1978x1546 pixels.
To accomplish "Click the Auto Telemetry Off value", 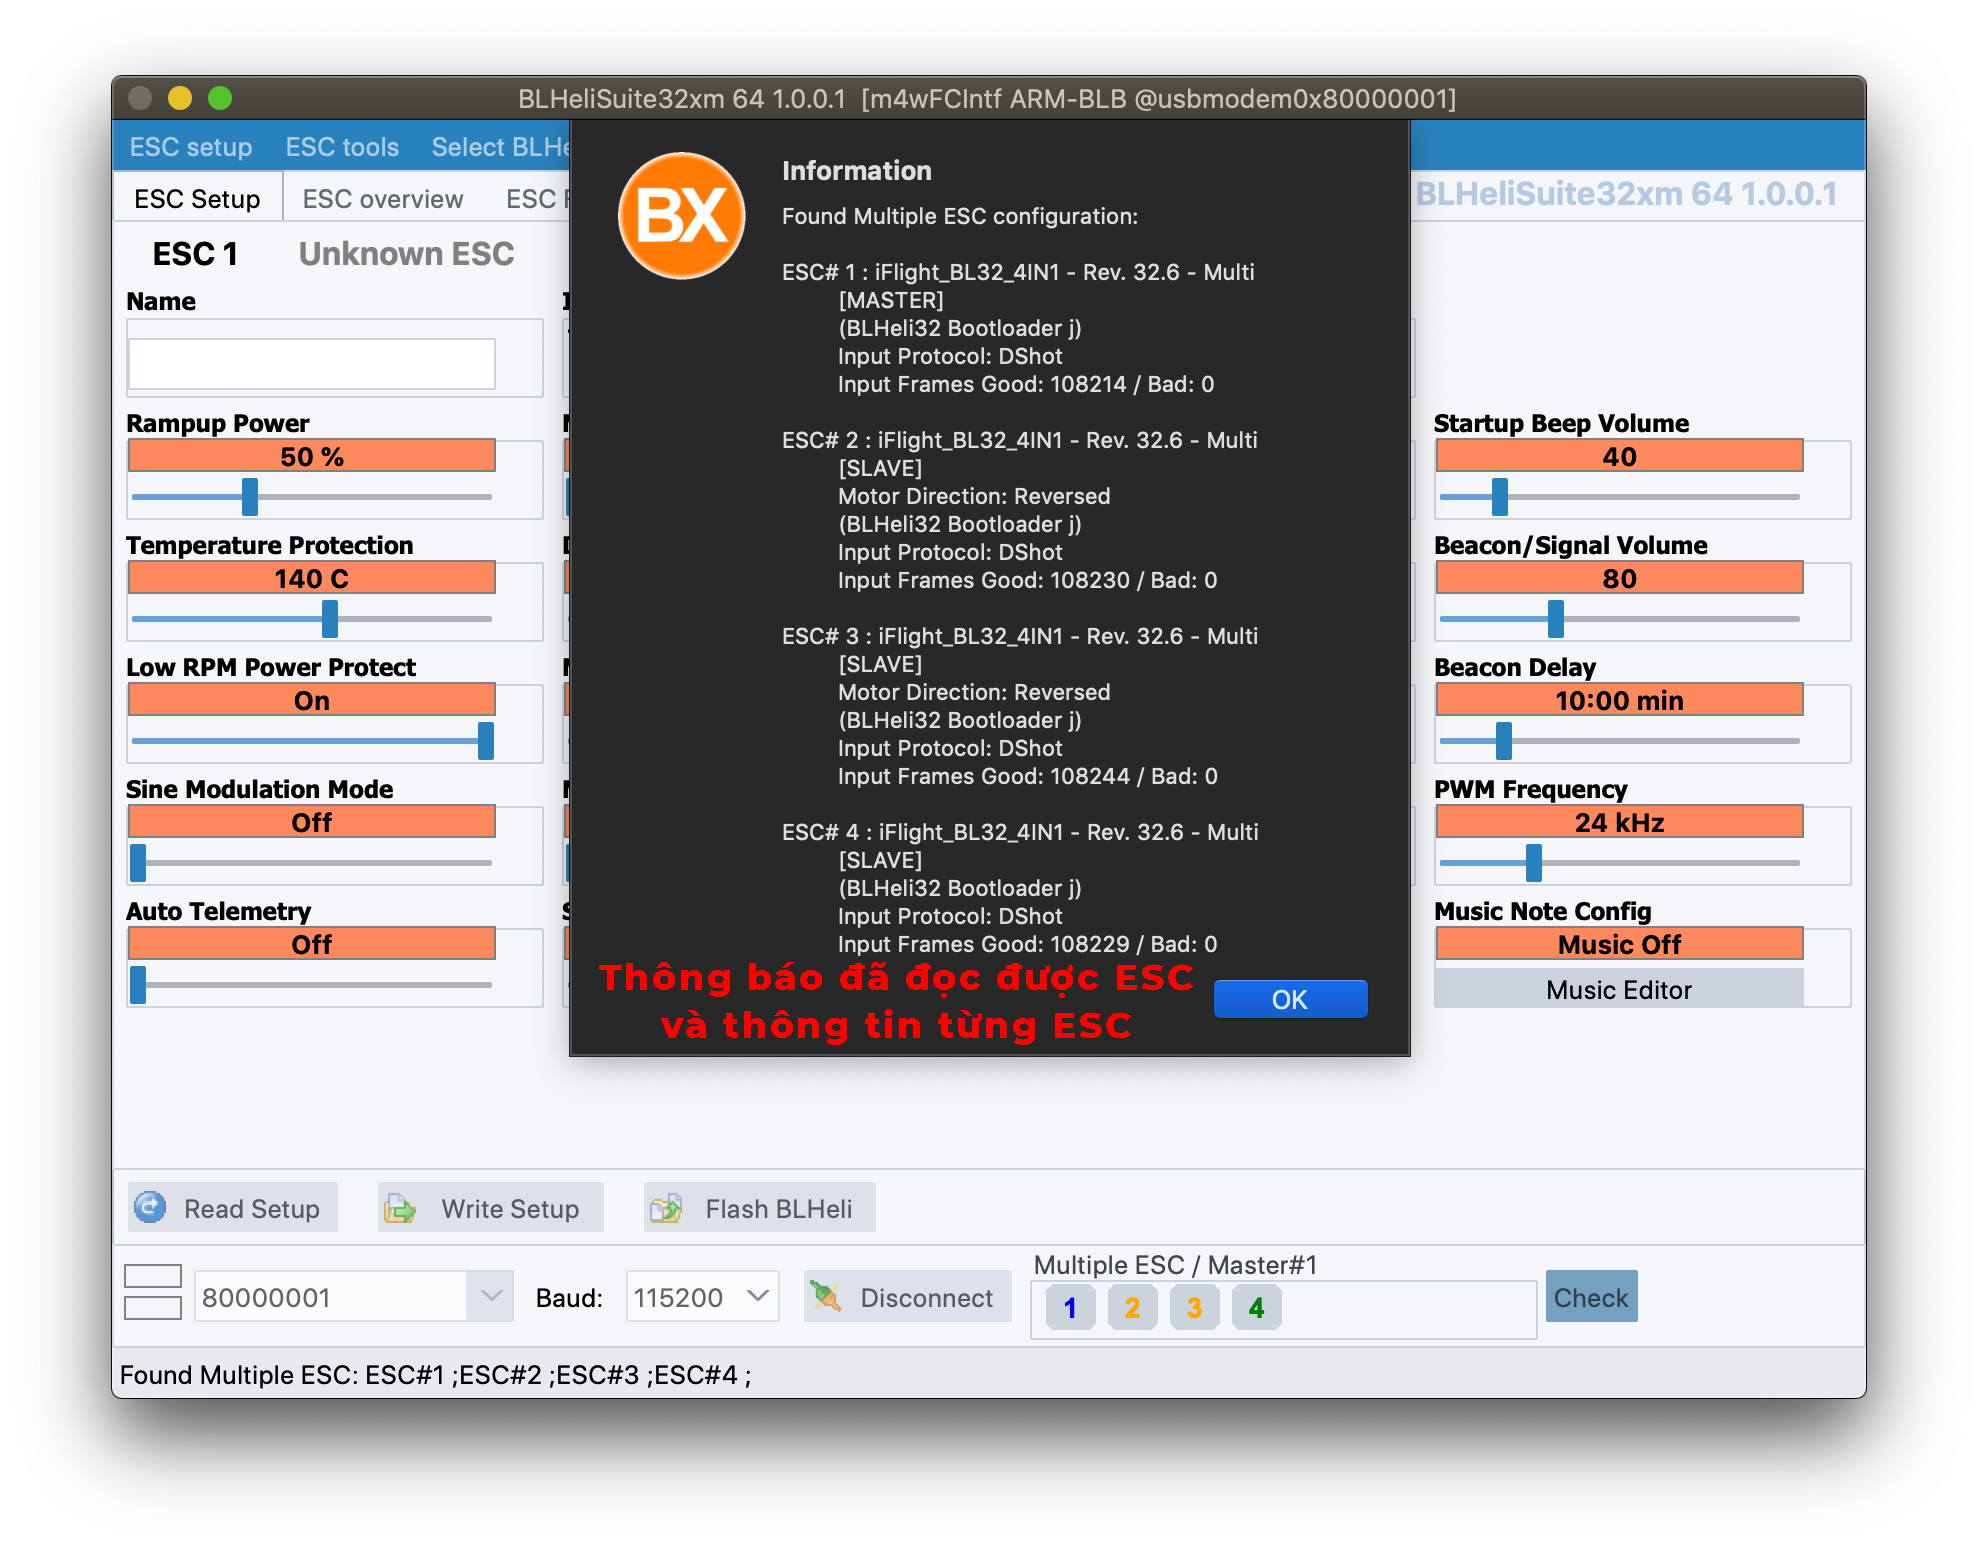I will coord(312,944).
